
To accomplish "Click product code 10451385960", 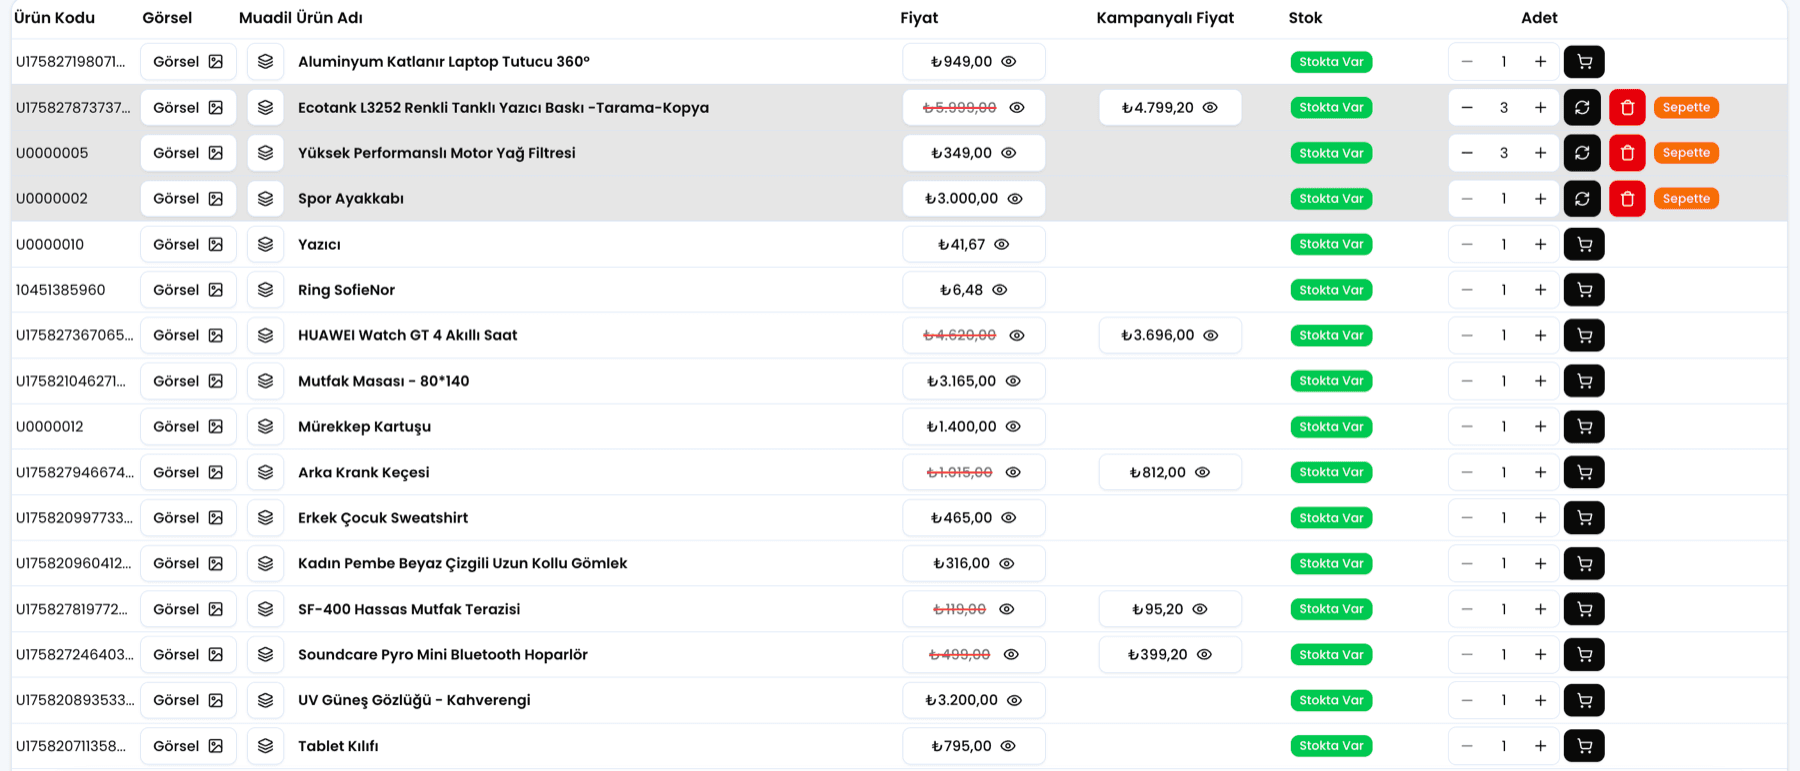I will tap(60, 290).
